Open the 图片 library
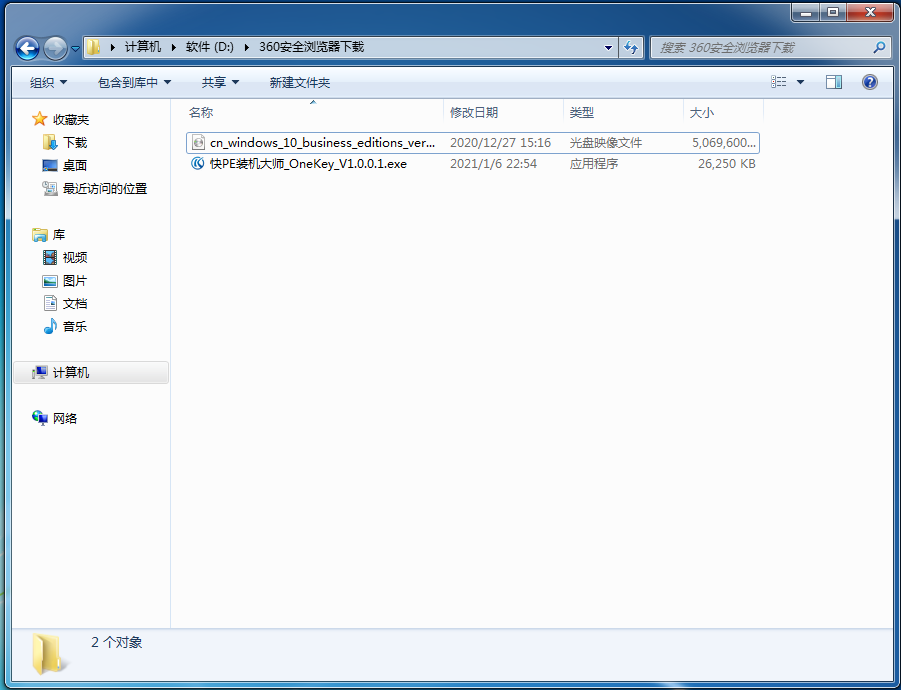 pos(75,280)
